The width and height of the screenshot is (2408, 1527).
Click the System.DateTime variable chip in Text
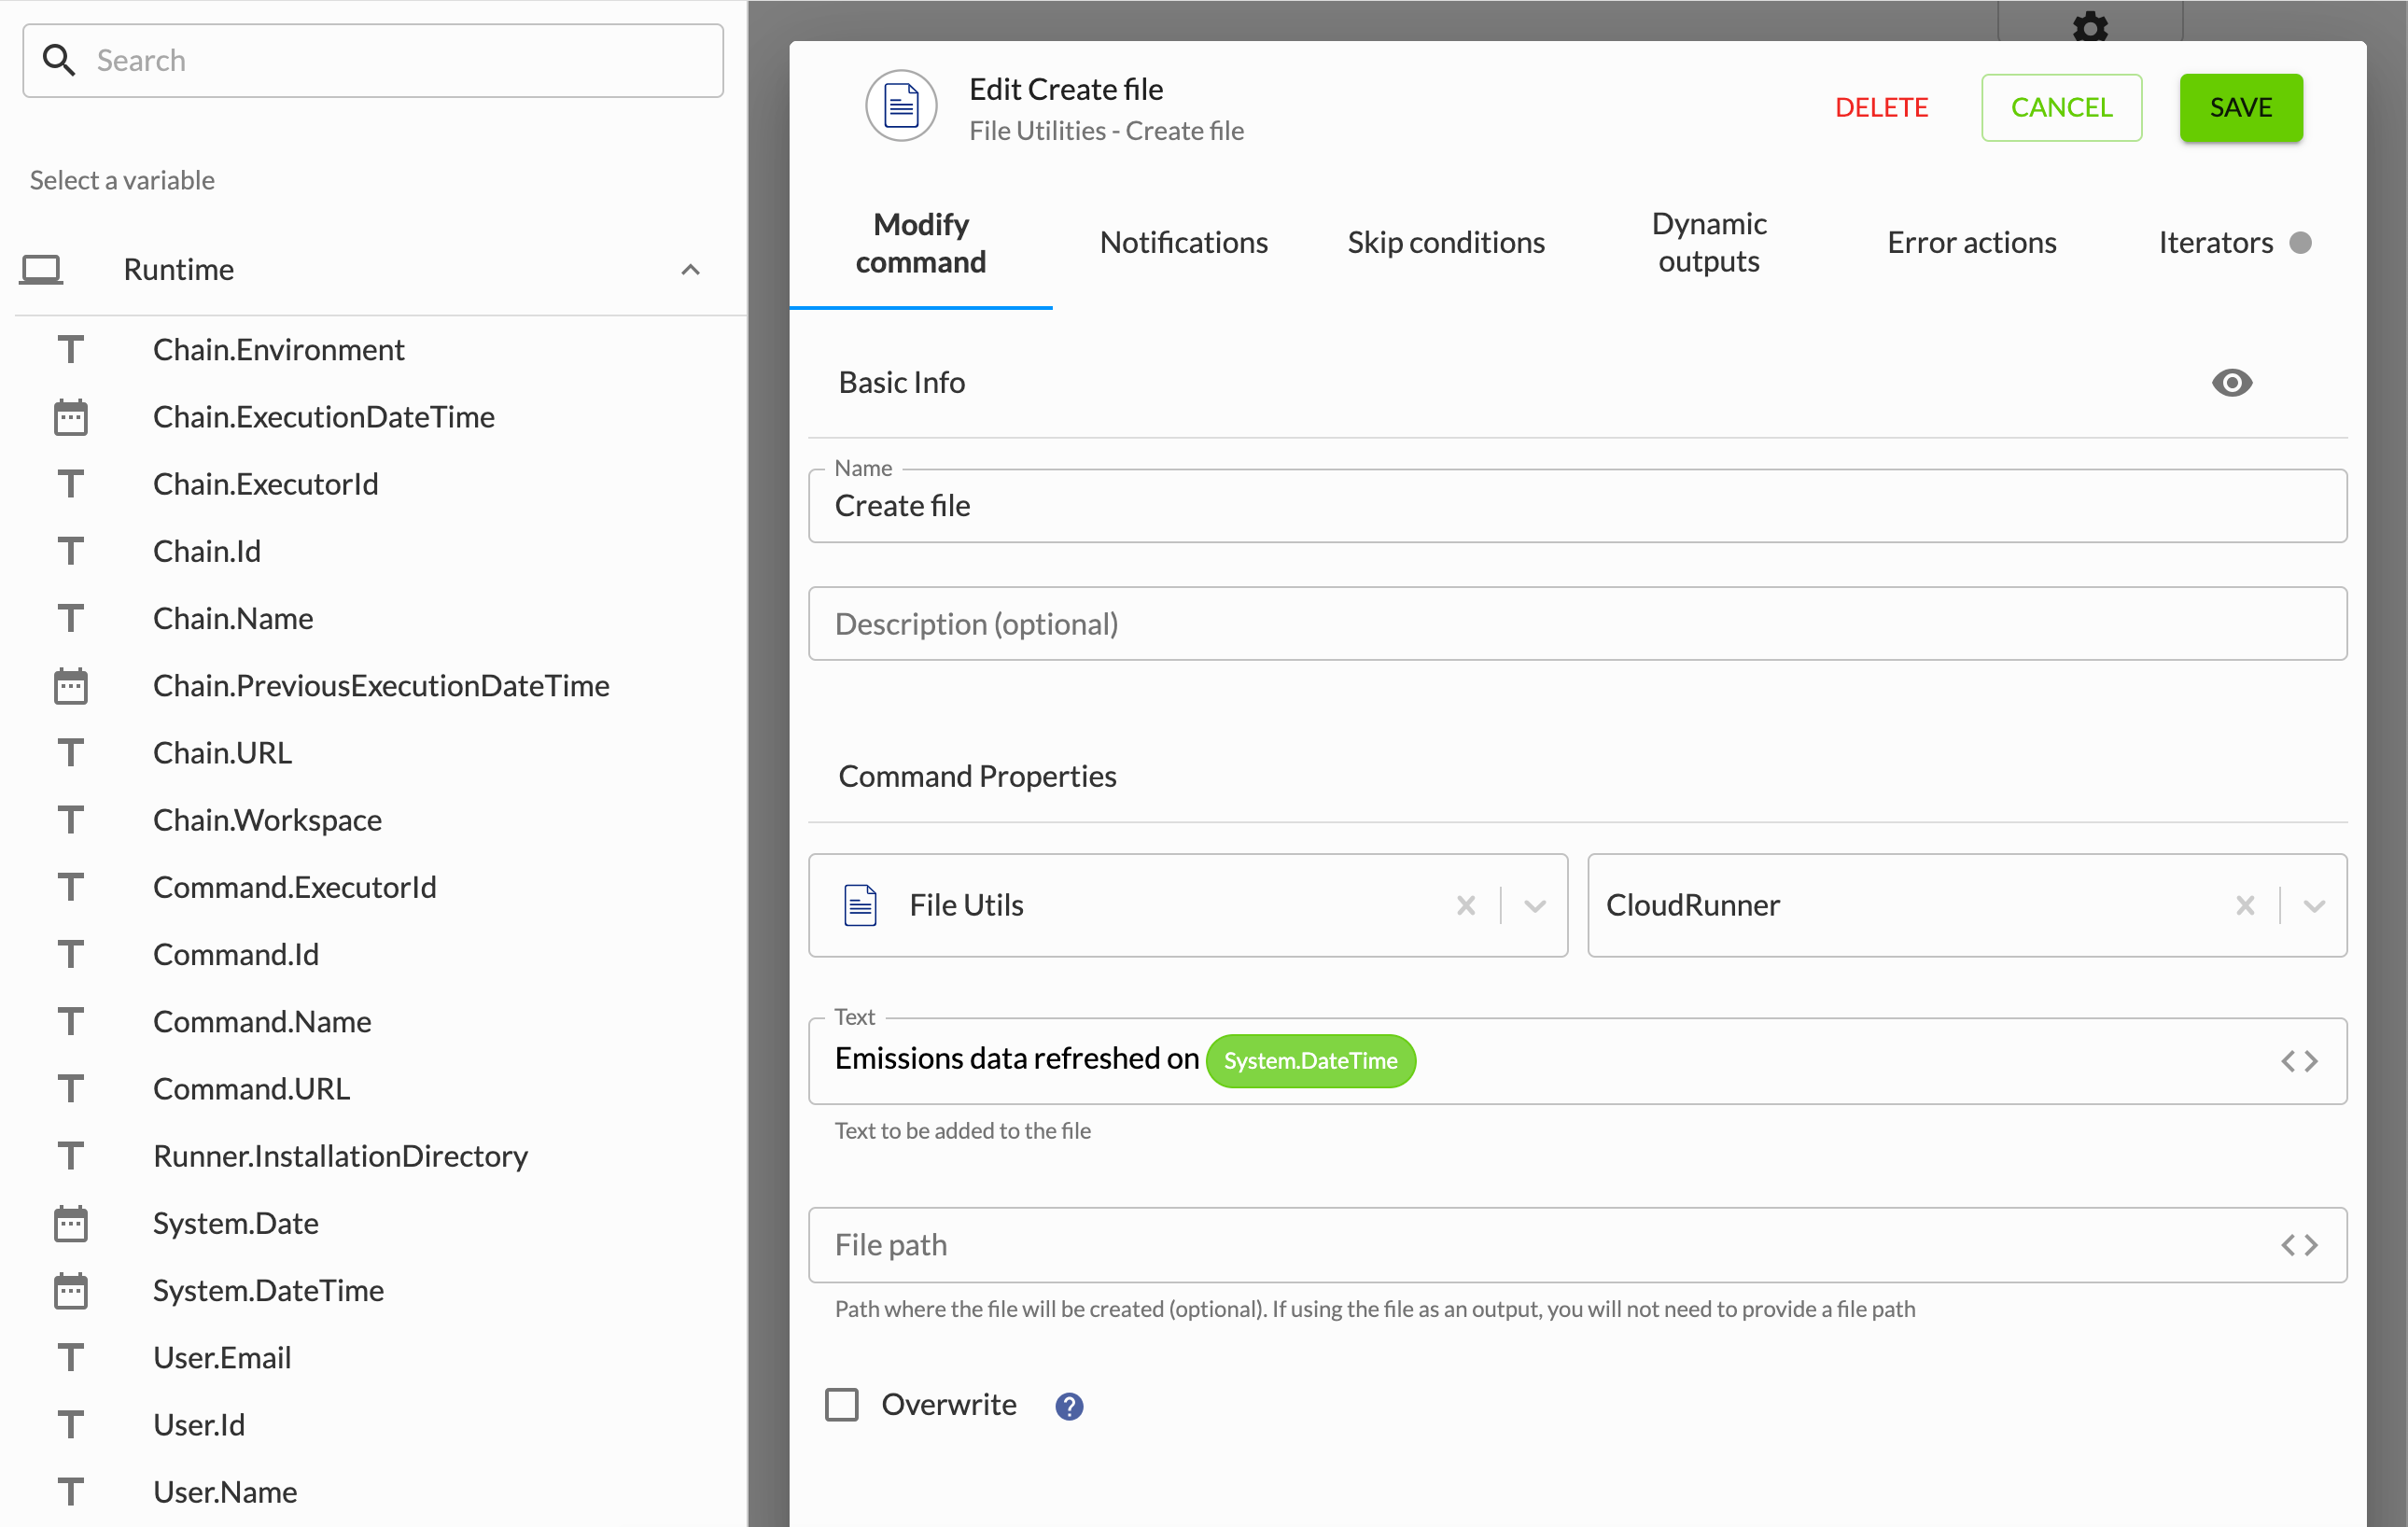click(1310, 1061)
